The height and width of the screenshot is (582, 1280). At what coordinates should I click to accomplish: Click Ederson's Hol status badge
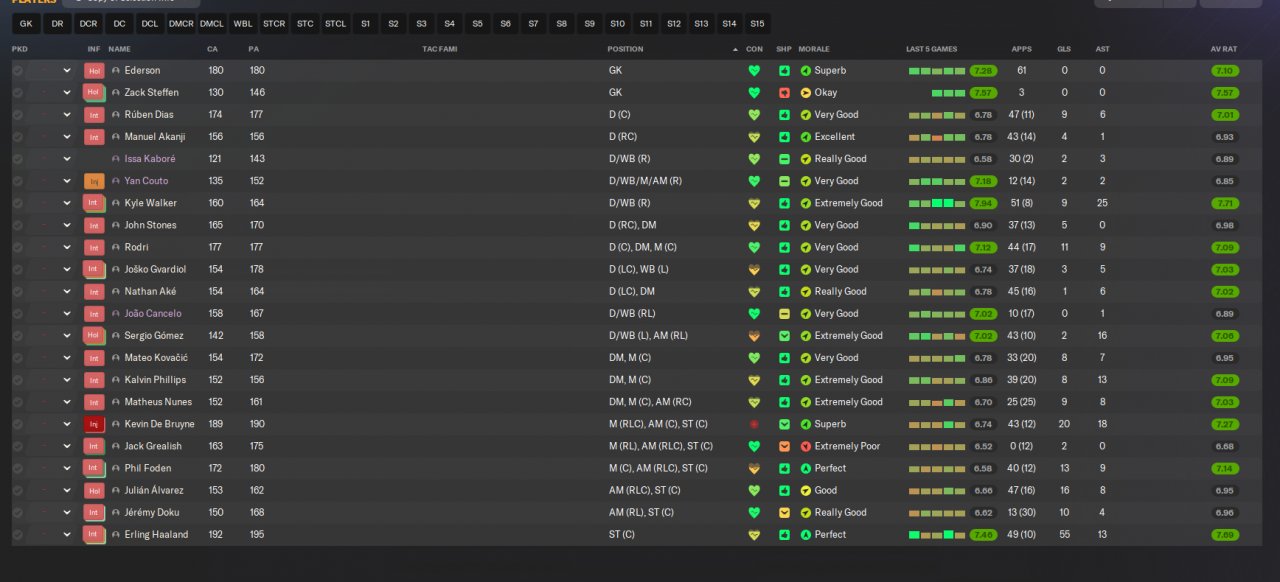pos(94,71)
